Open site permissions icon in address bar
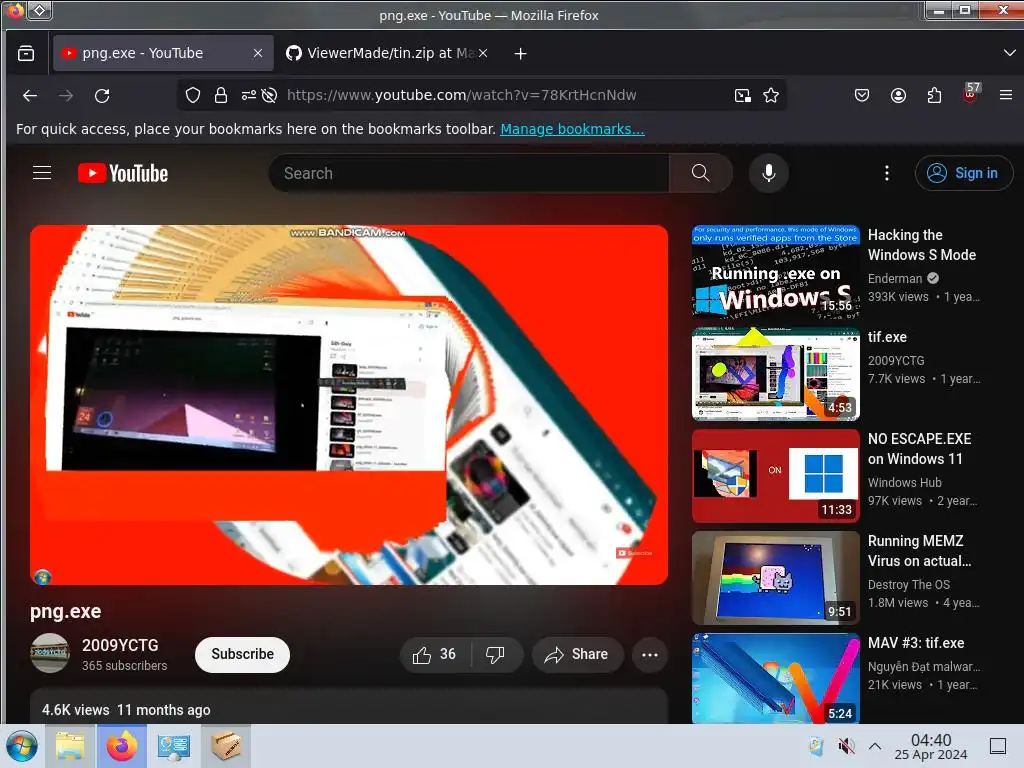The height and width of the screenshot is (768, 1024). coord(248,95)
